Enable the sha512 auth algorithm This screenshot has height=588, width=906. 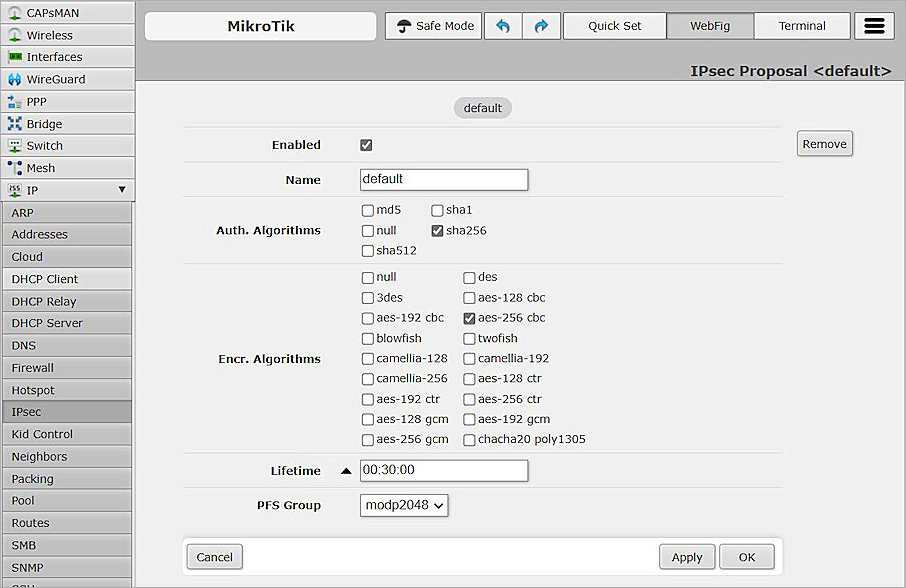click(368, 250)
